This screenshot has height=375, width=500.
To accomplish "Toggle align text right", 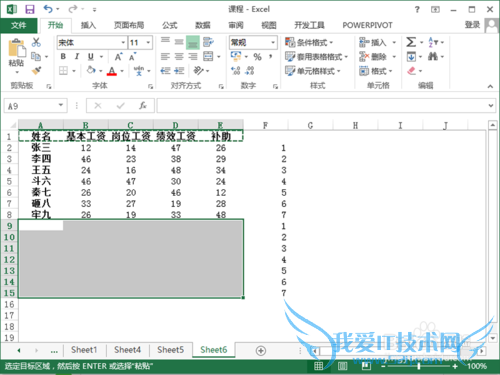I will (x=193, y=57).
